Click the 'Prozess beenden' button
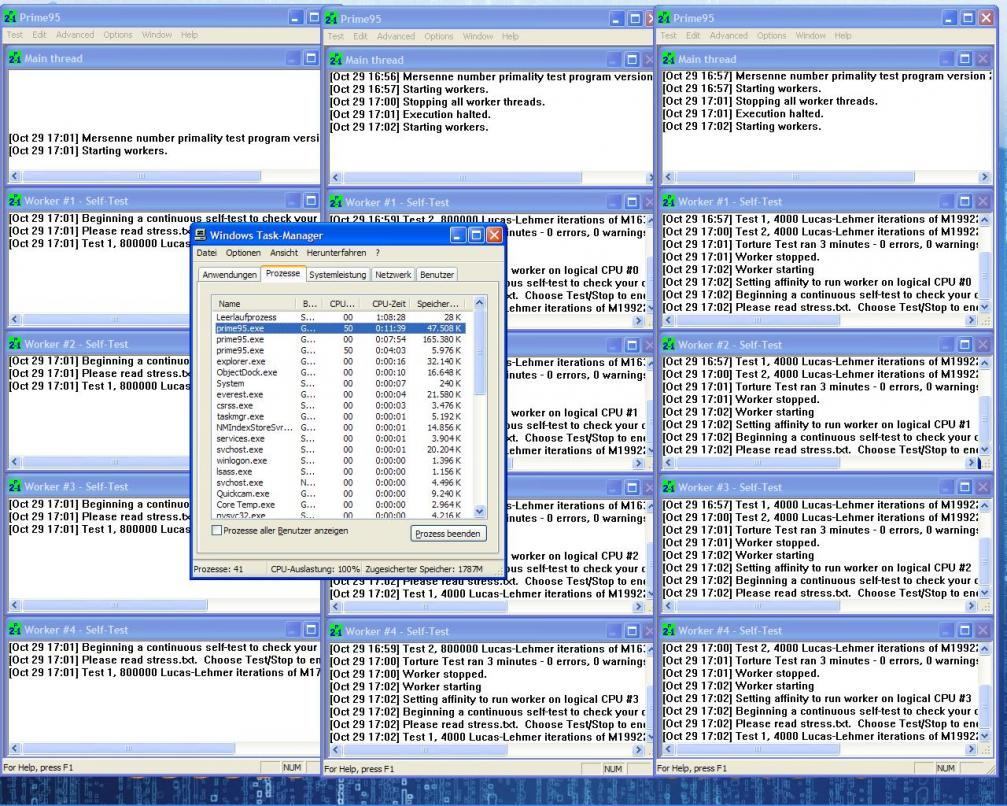The height and width of the screenshot is (806, 1007). 448,534
